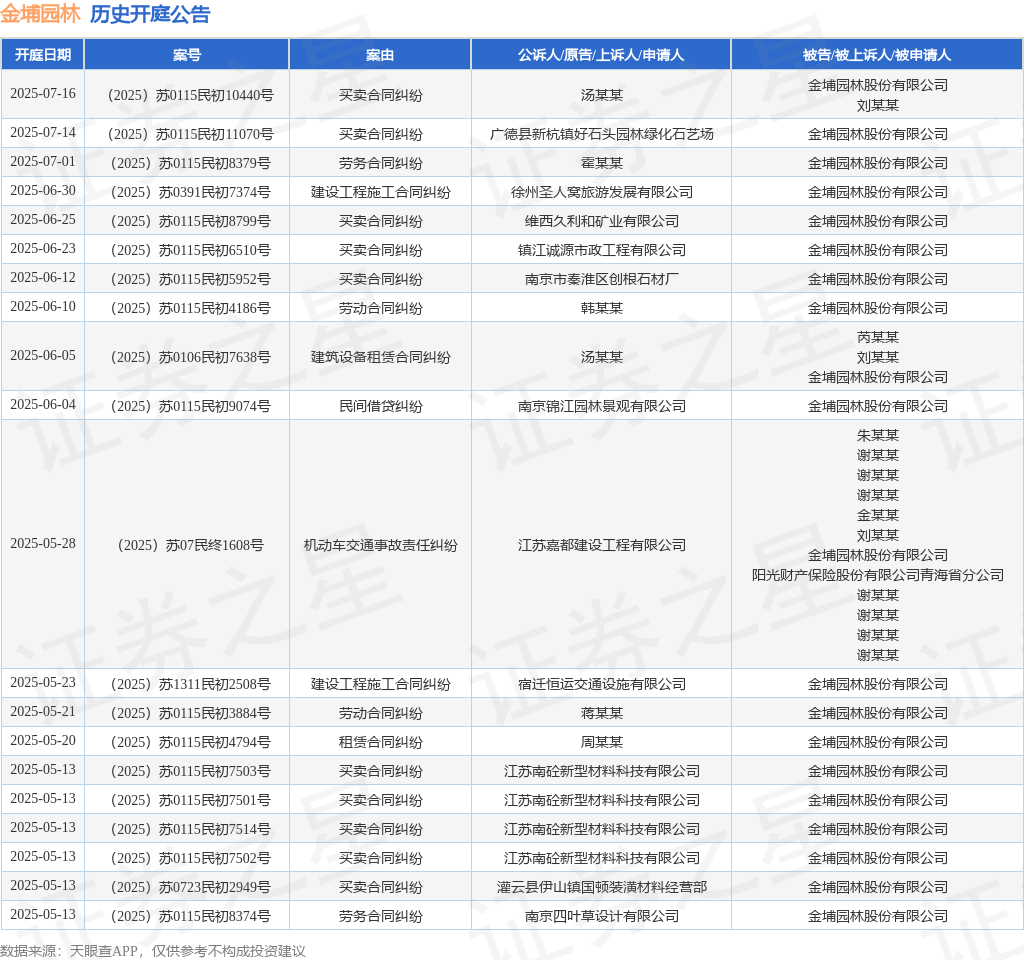This screenshot has height=960, width=1024.
Task: Click plaintiff 镇江诚源市政工程有限公司
Action: (x=601, y=250)
